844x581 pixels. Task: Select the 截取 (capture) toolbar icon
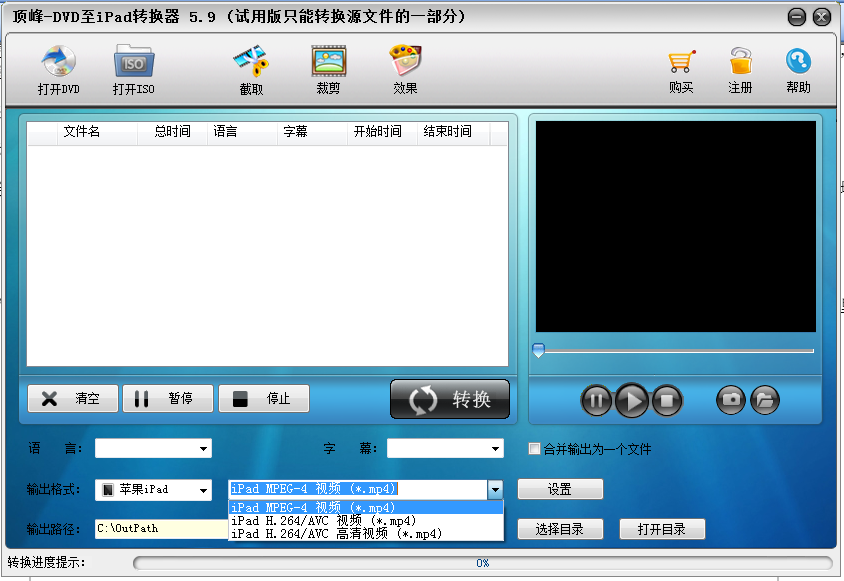[255, 69]
